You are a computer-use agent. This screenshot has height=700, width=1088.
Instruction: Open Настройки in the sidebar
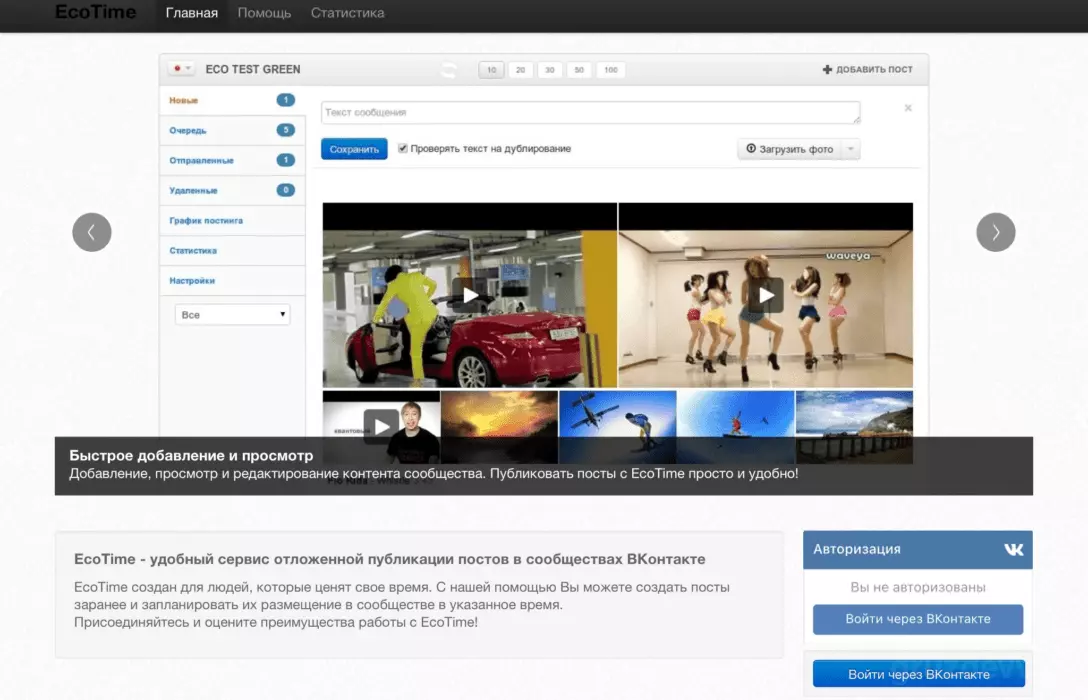pyautogui.click(x=232, y=280)
